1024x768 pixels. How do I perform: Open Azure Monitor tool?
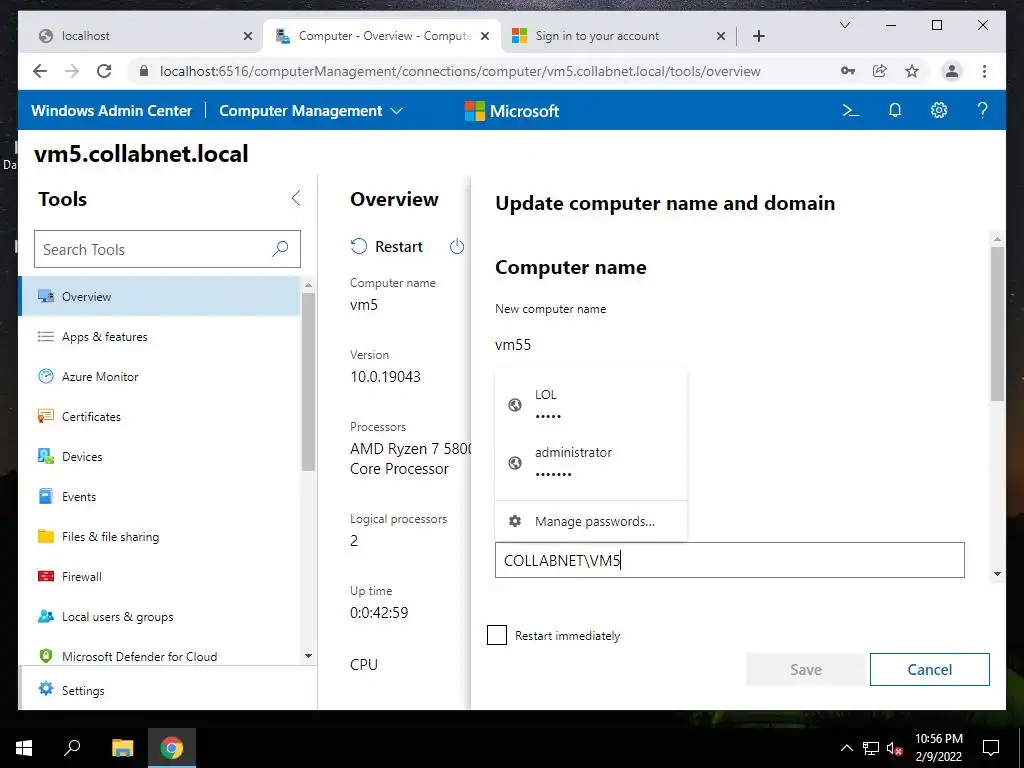[161, 376]
